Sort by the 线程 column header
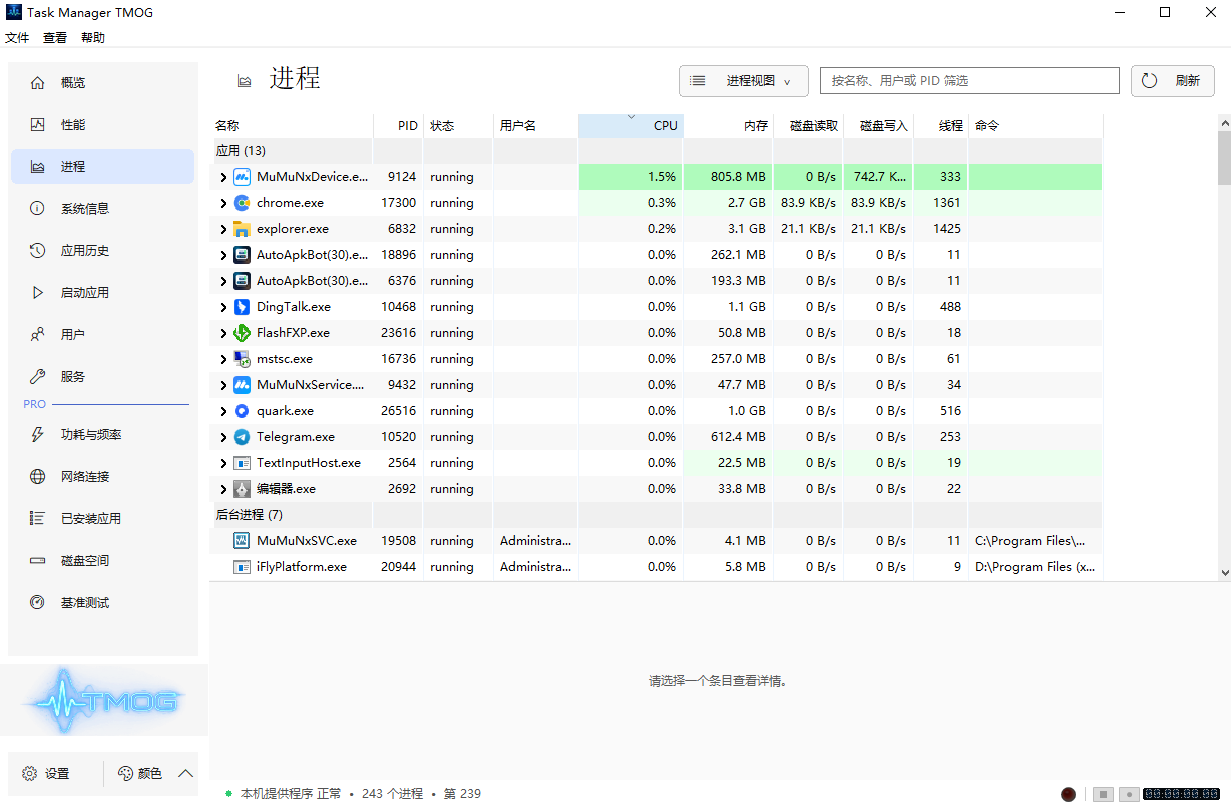 940,126
